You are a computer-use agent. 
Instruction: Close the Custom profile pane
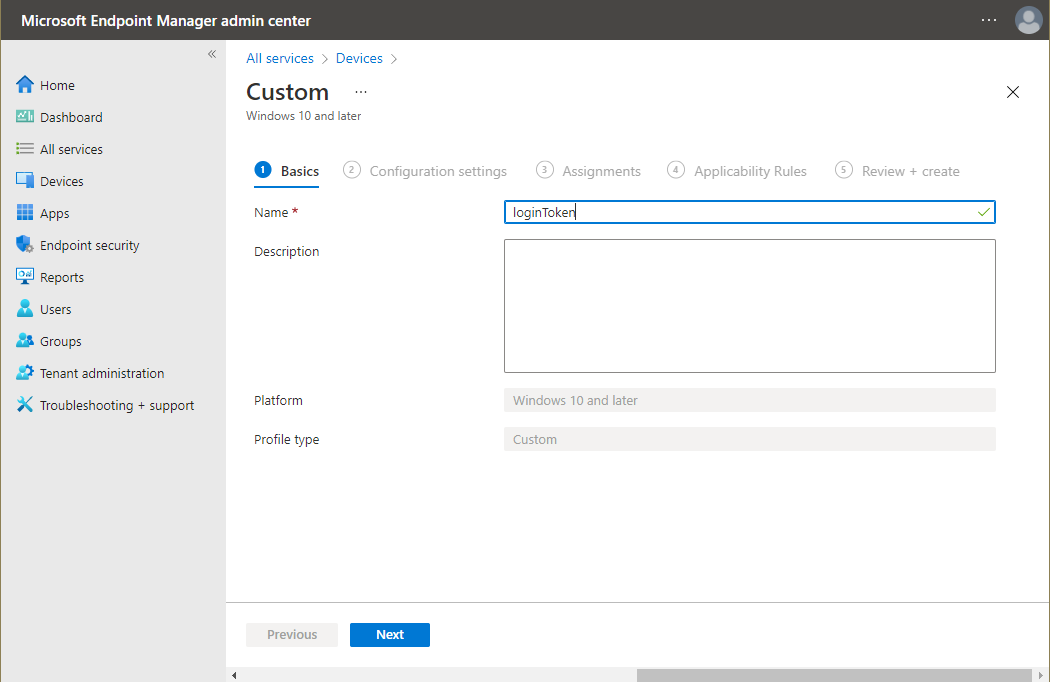point(1012,92)
